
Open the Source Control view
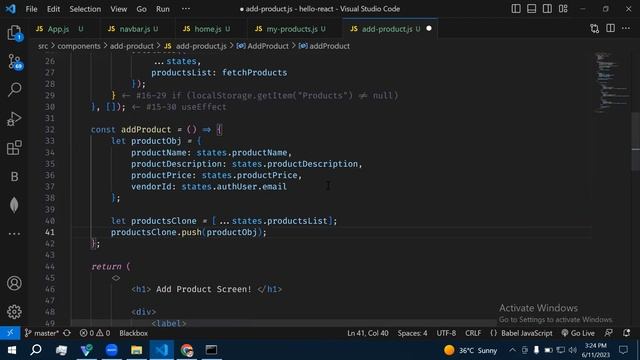click(15, 62)
